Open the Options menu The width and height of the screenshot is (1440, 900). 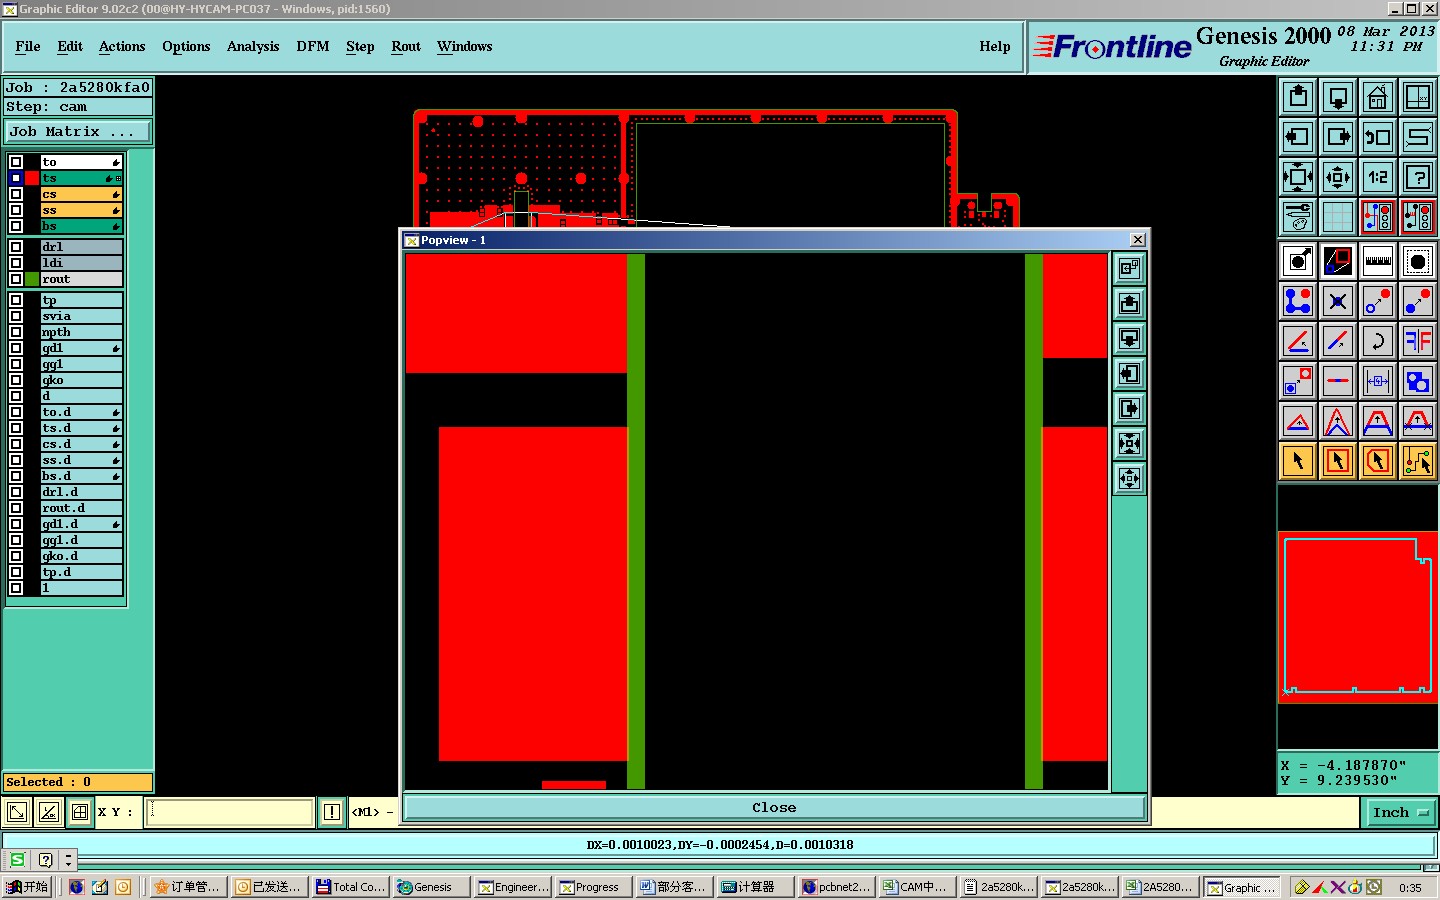[186, 46]
